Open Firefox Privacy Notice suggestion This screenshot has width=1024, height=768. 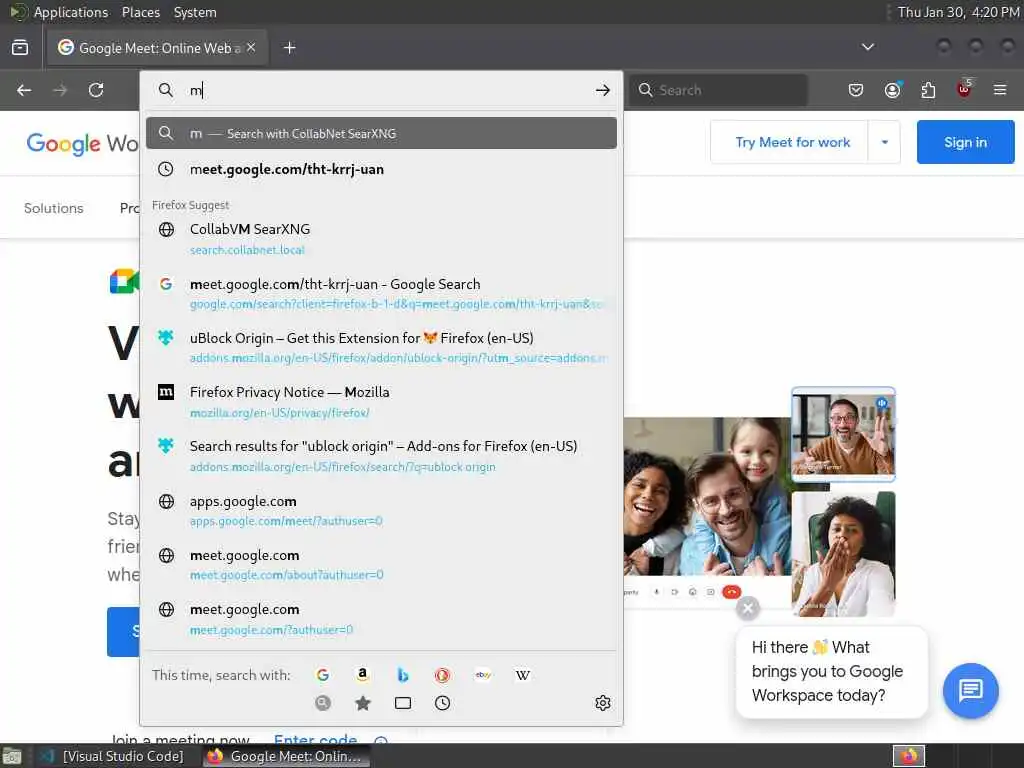381,402
